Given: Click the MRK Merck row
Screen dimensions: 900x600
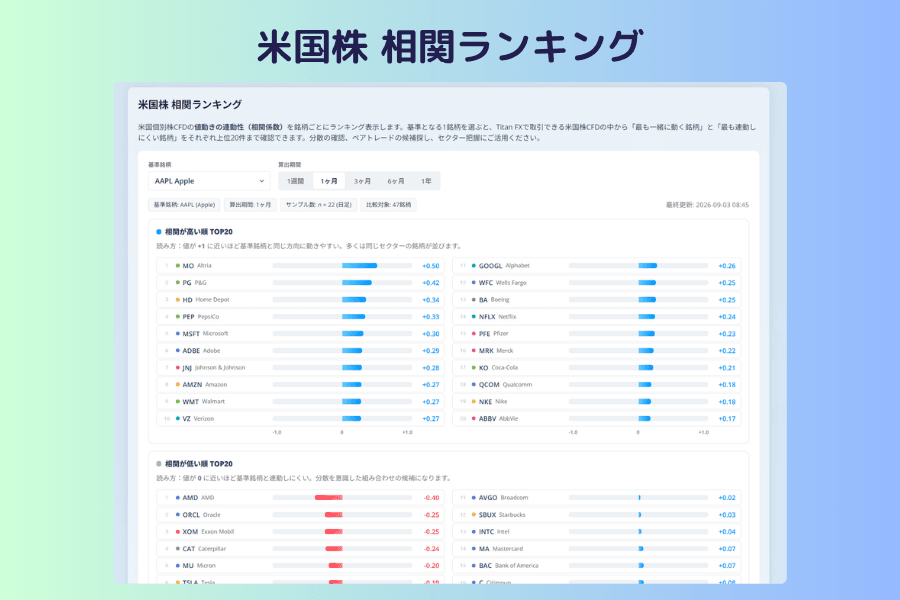Looking at the screenshot, I should [596, 350].
